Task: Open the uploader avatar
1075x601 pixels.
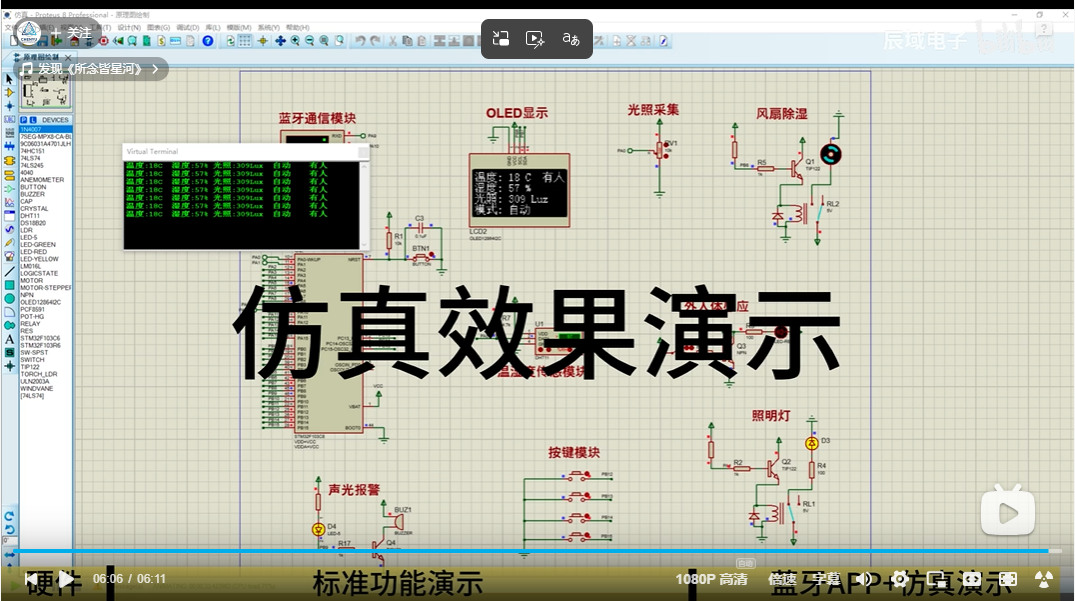Action: (x=29, y=32)
